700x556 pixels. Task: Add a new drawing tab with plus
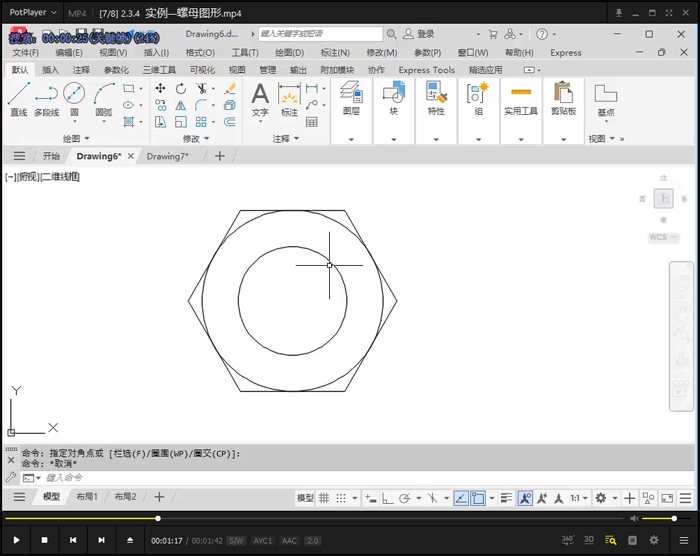pos(220,156)
